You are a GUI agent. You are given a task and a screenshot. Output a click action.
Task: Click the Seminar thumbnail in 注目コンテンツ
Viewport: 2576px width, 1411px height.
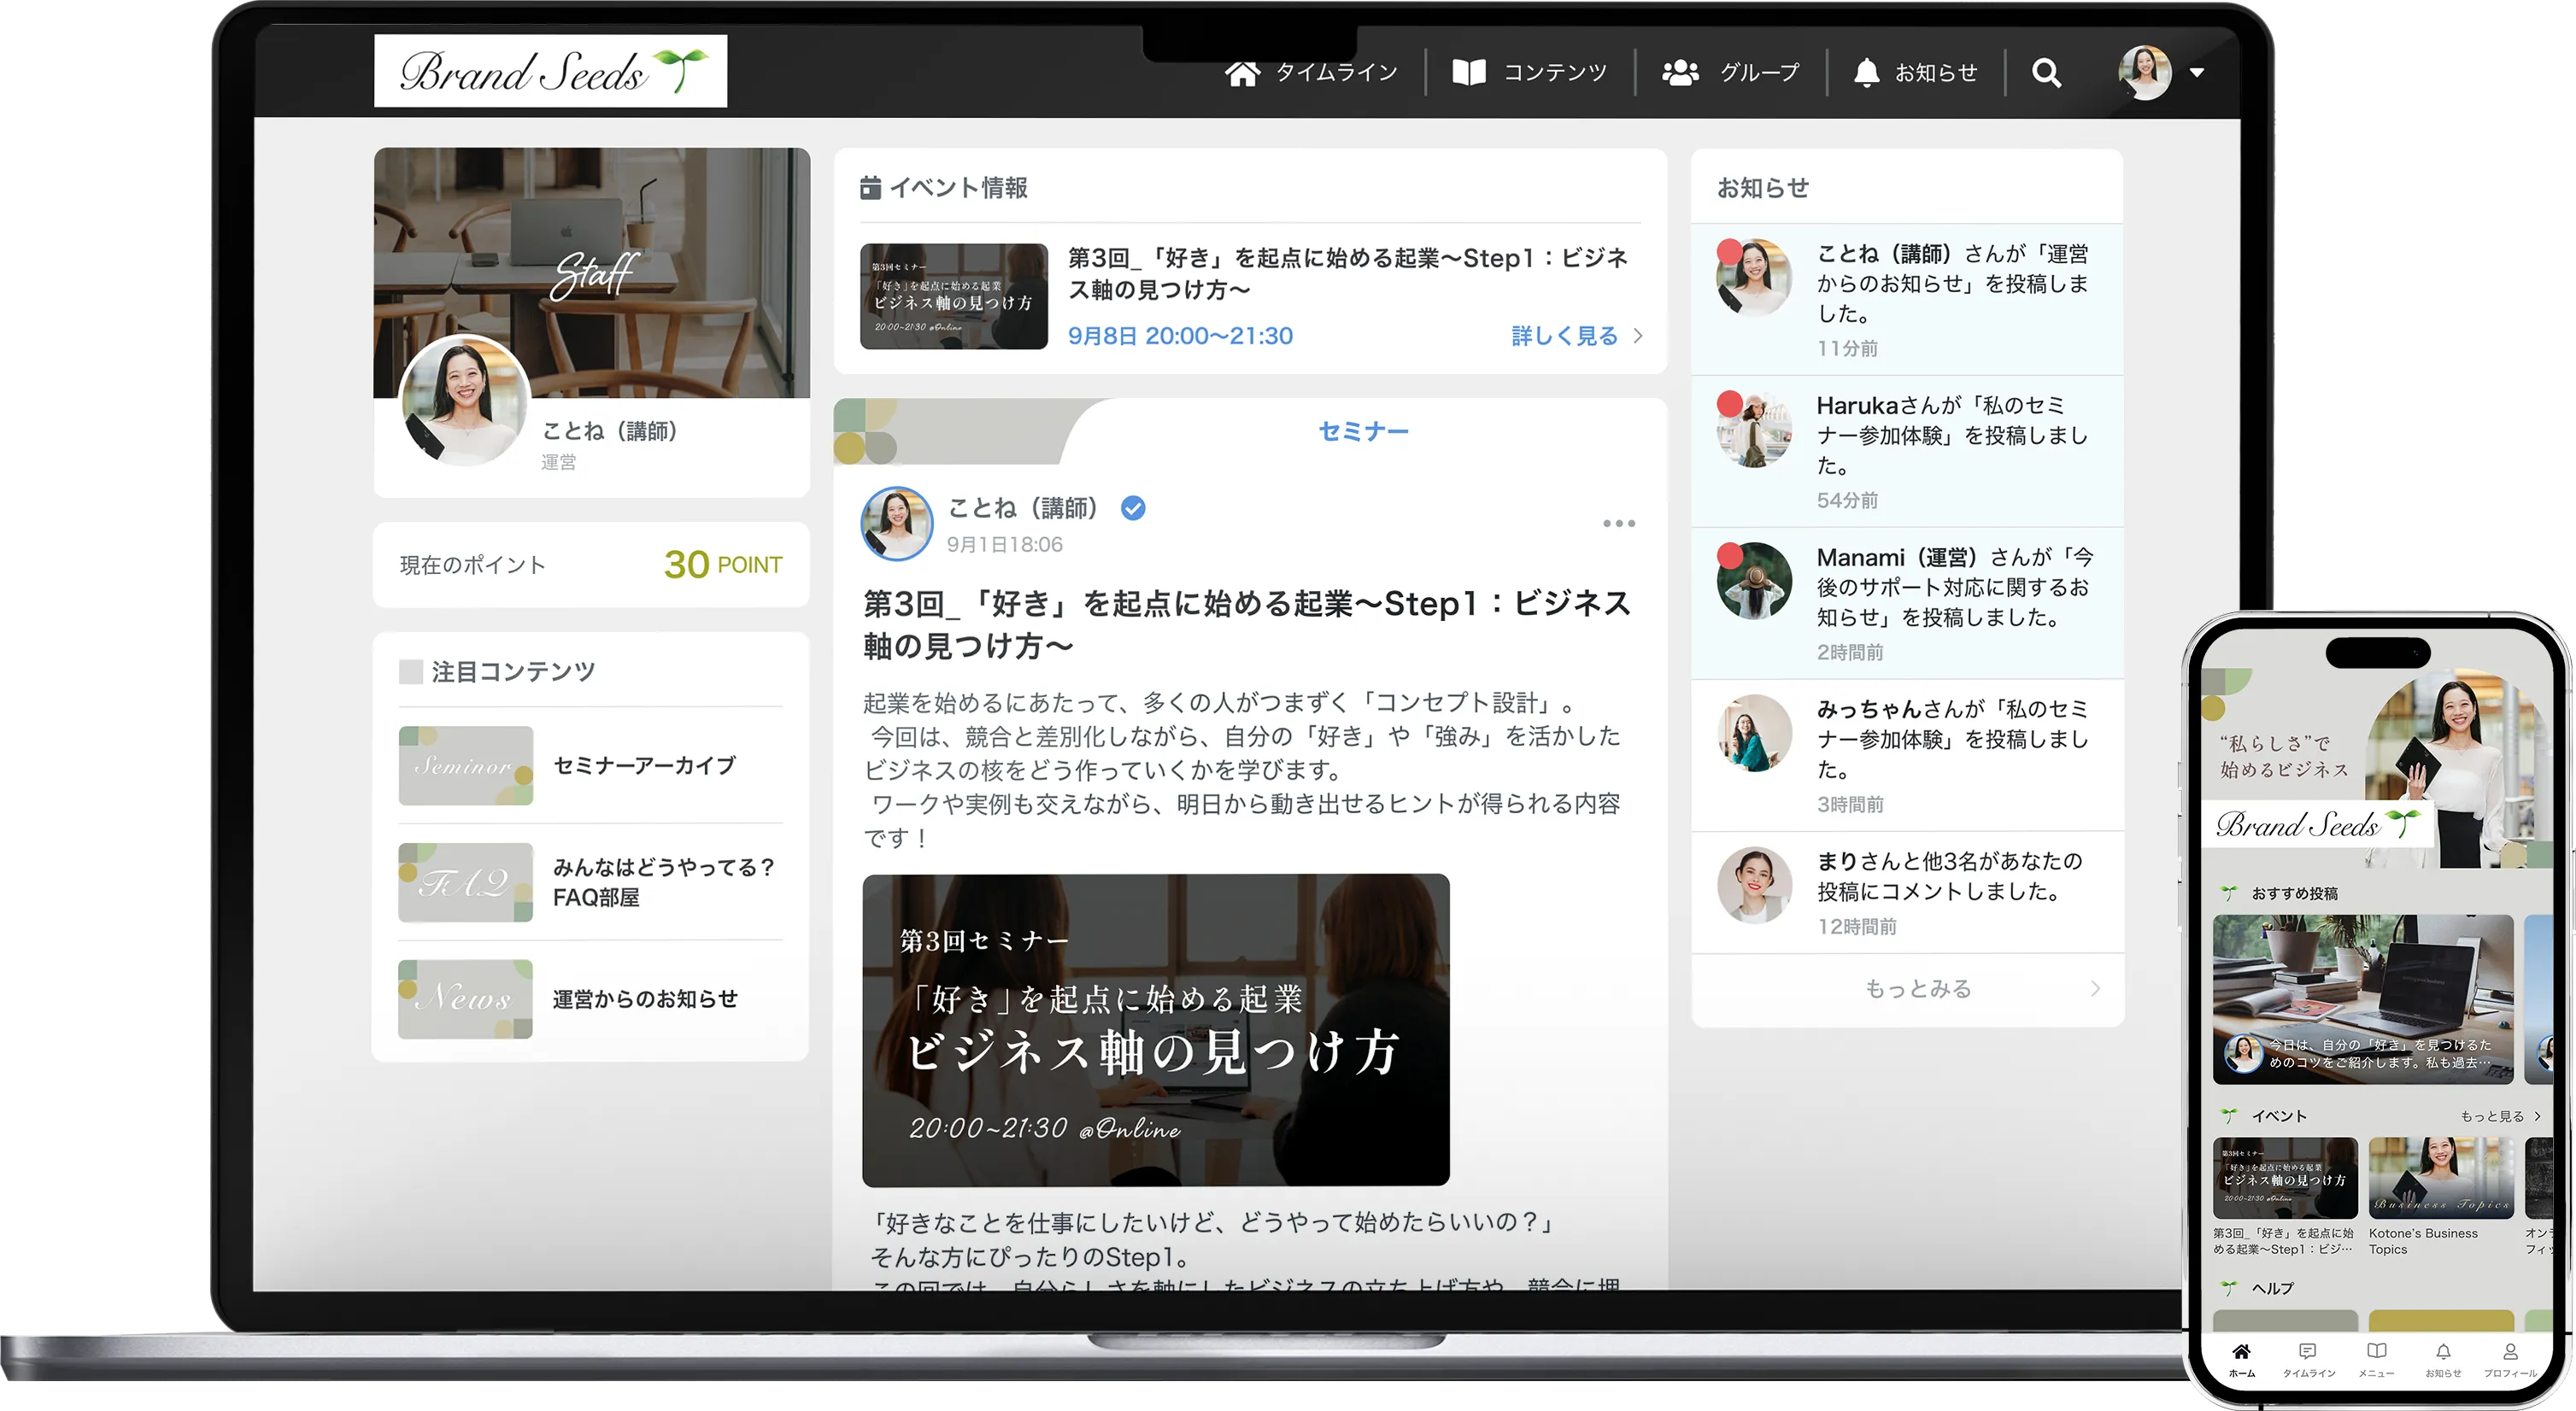pos(465,765)
